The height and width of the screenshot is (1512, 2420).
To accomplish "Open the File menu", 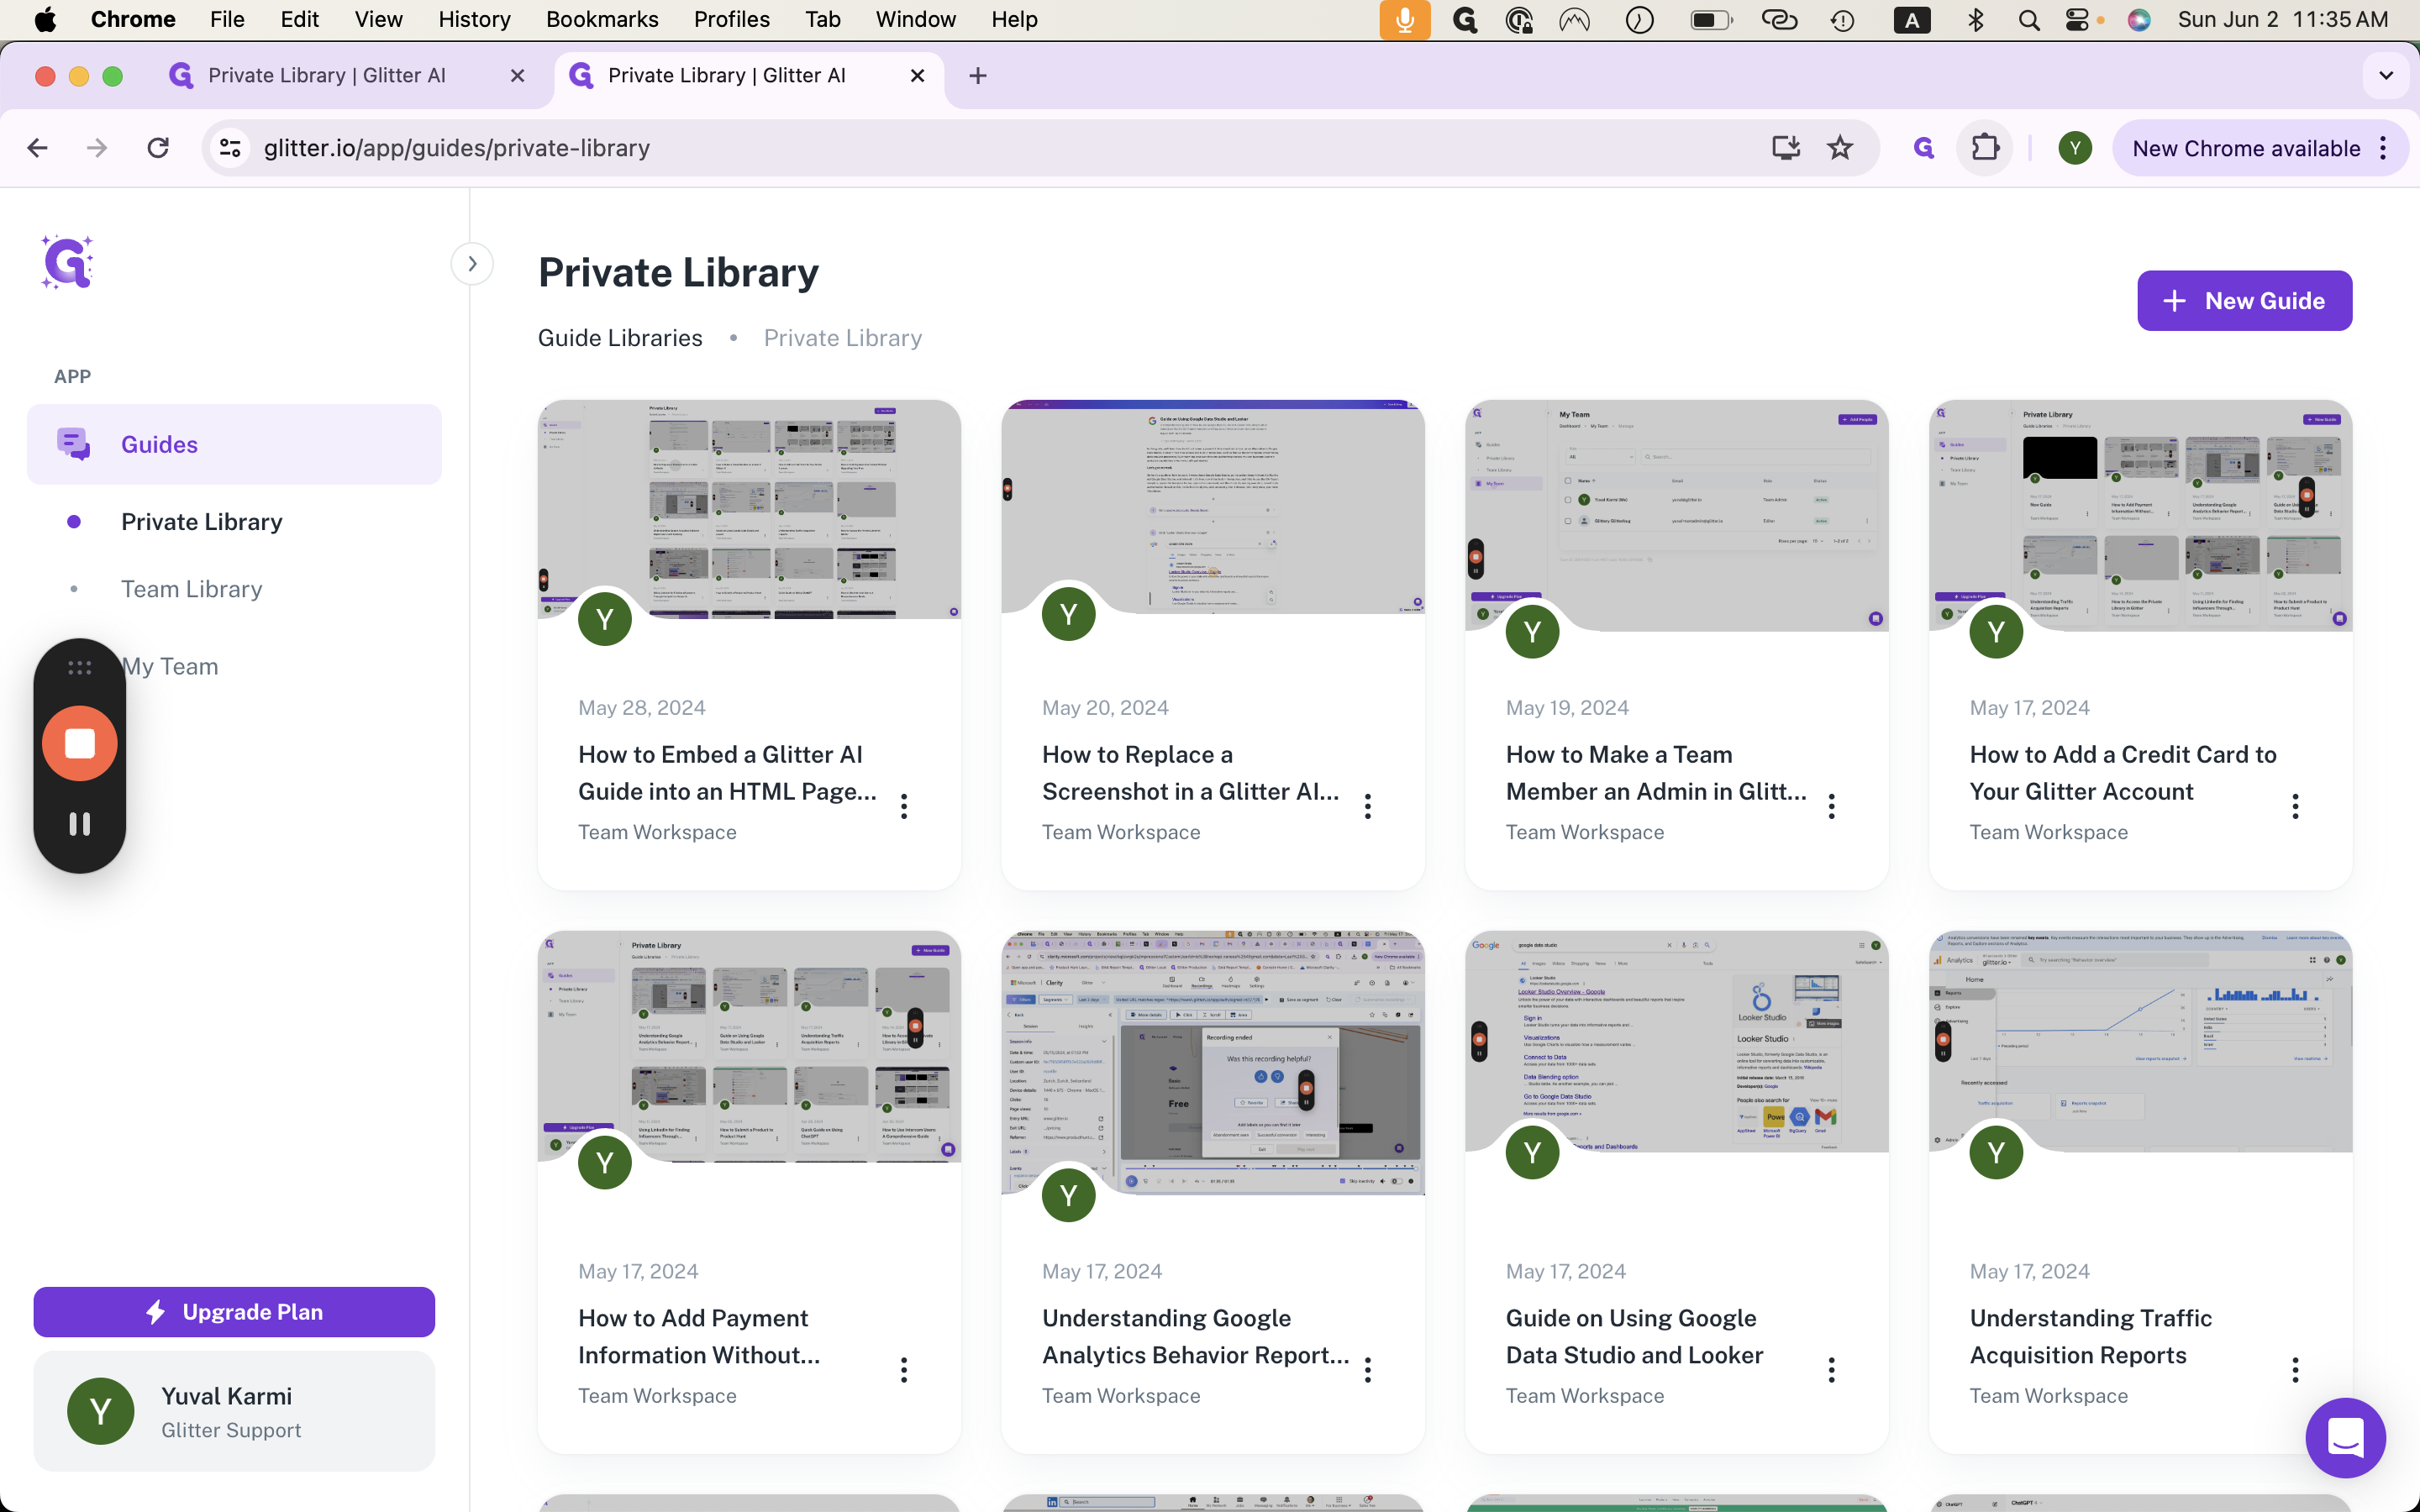I will coord(227,19).
